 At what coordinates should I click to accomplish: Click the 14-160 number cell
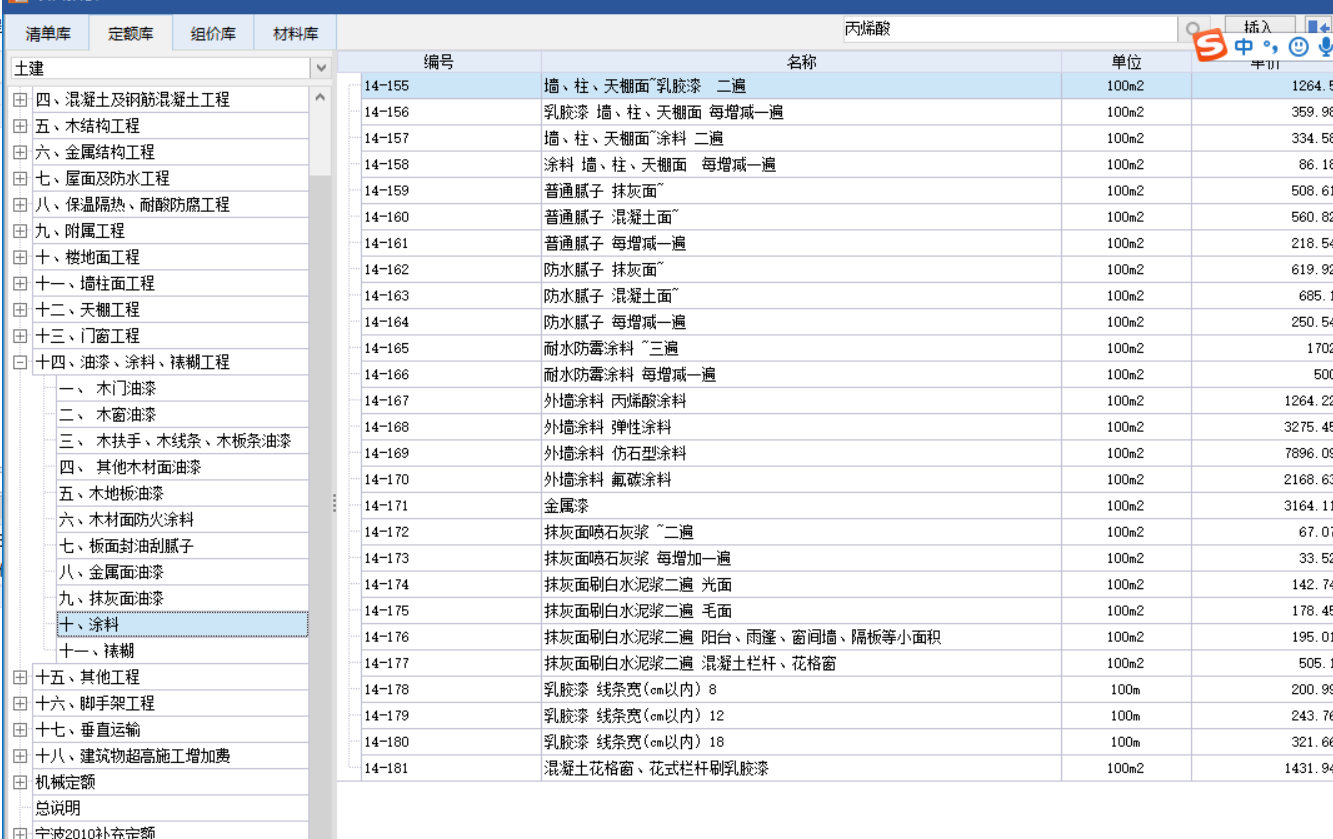click(x=451, y=217)
